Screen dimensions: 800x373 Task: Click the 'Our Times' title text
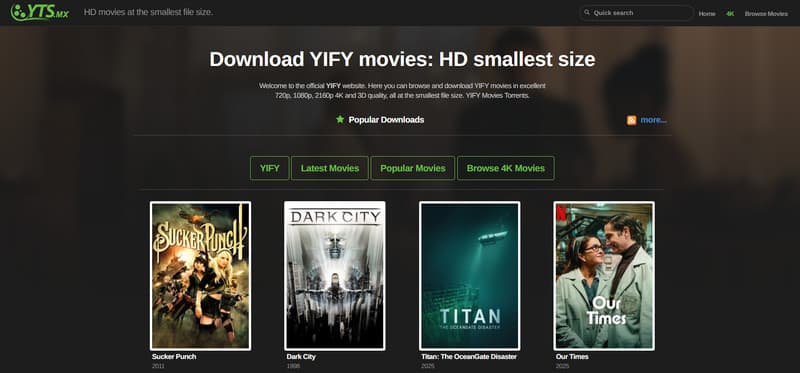[572, 357]
